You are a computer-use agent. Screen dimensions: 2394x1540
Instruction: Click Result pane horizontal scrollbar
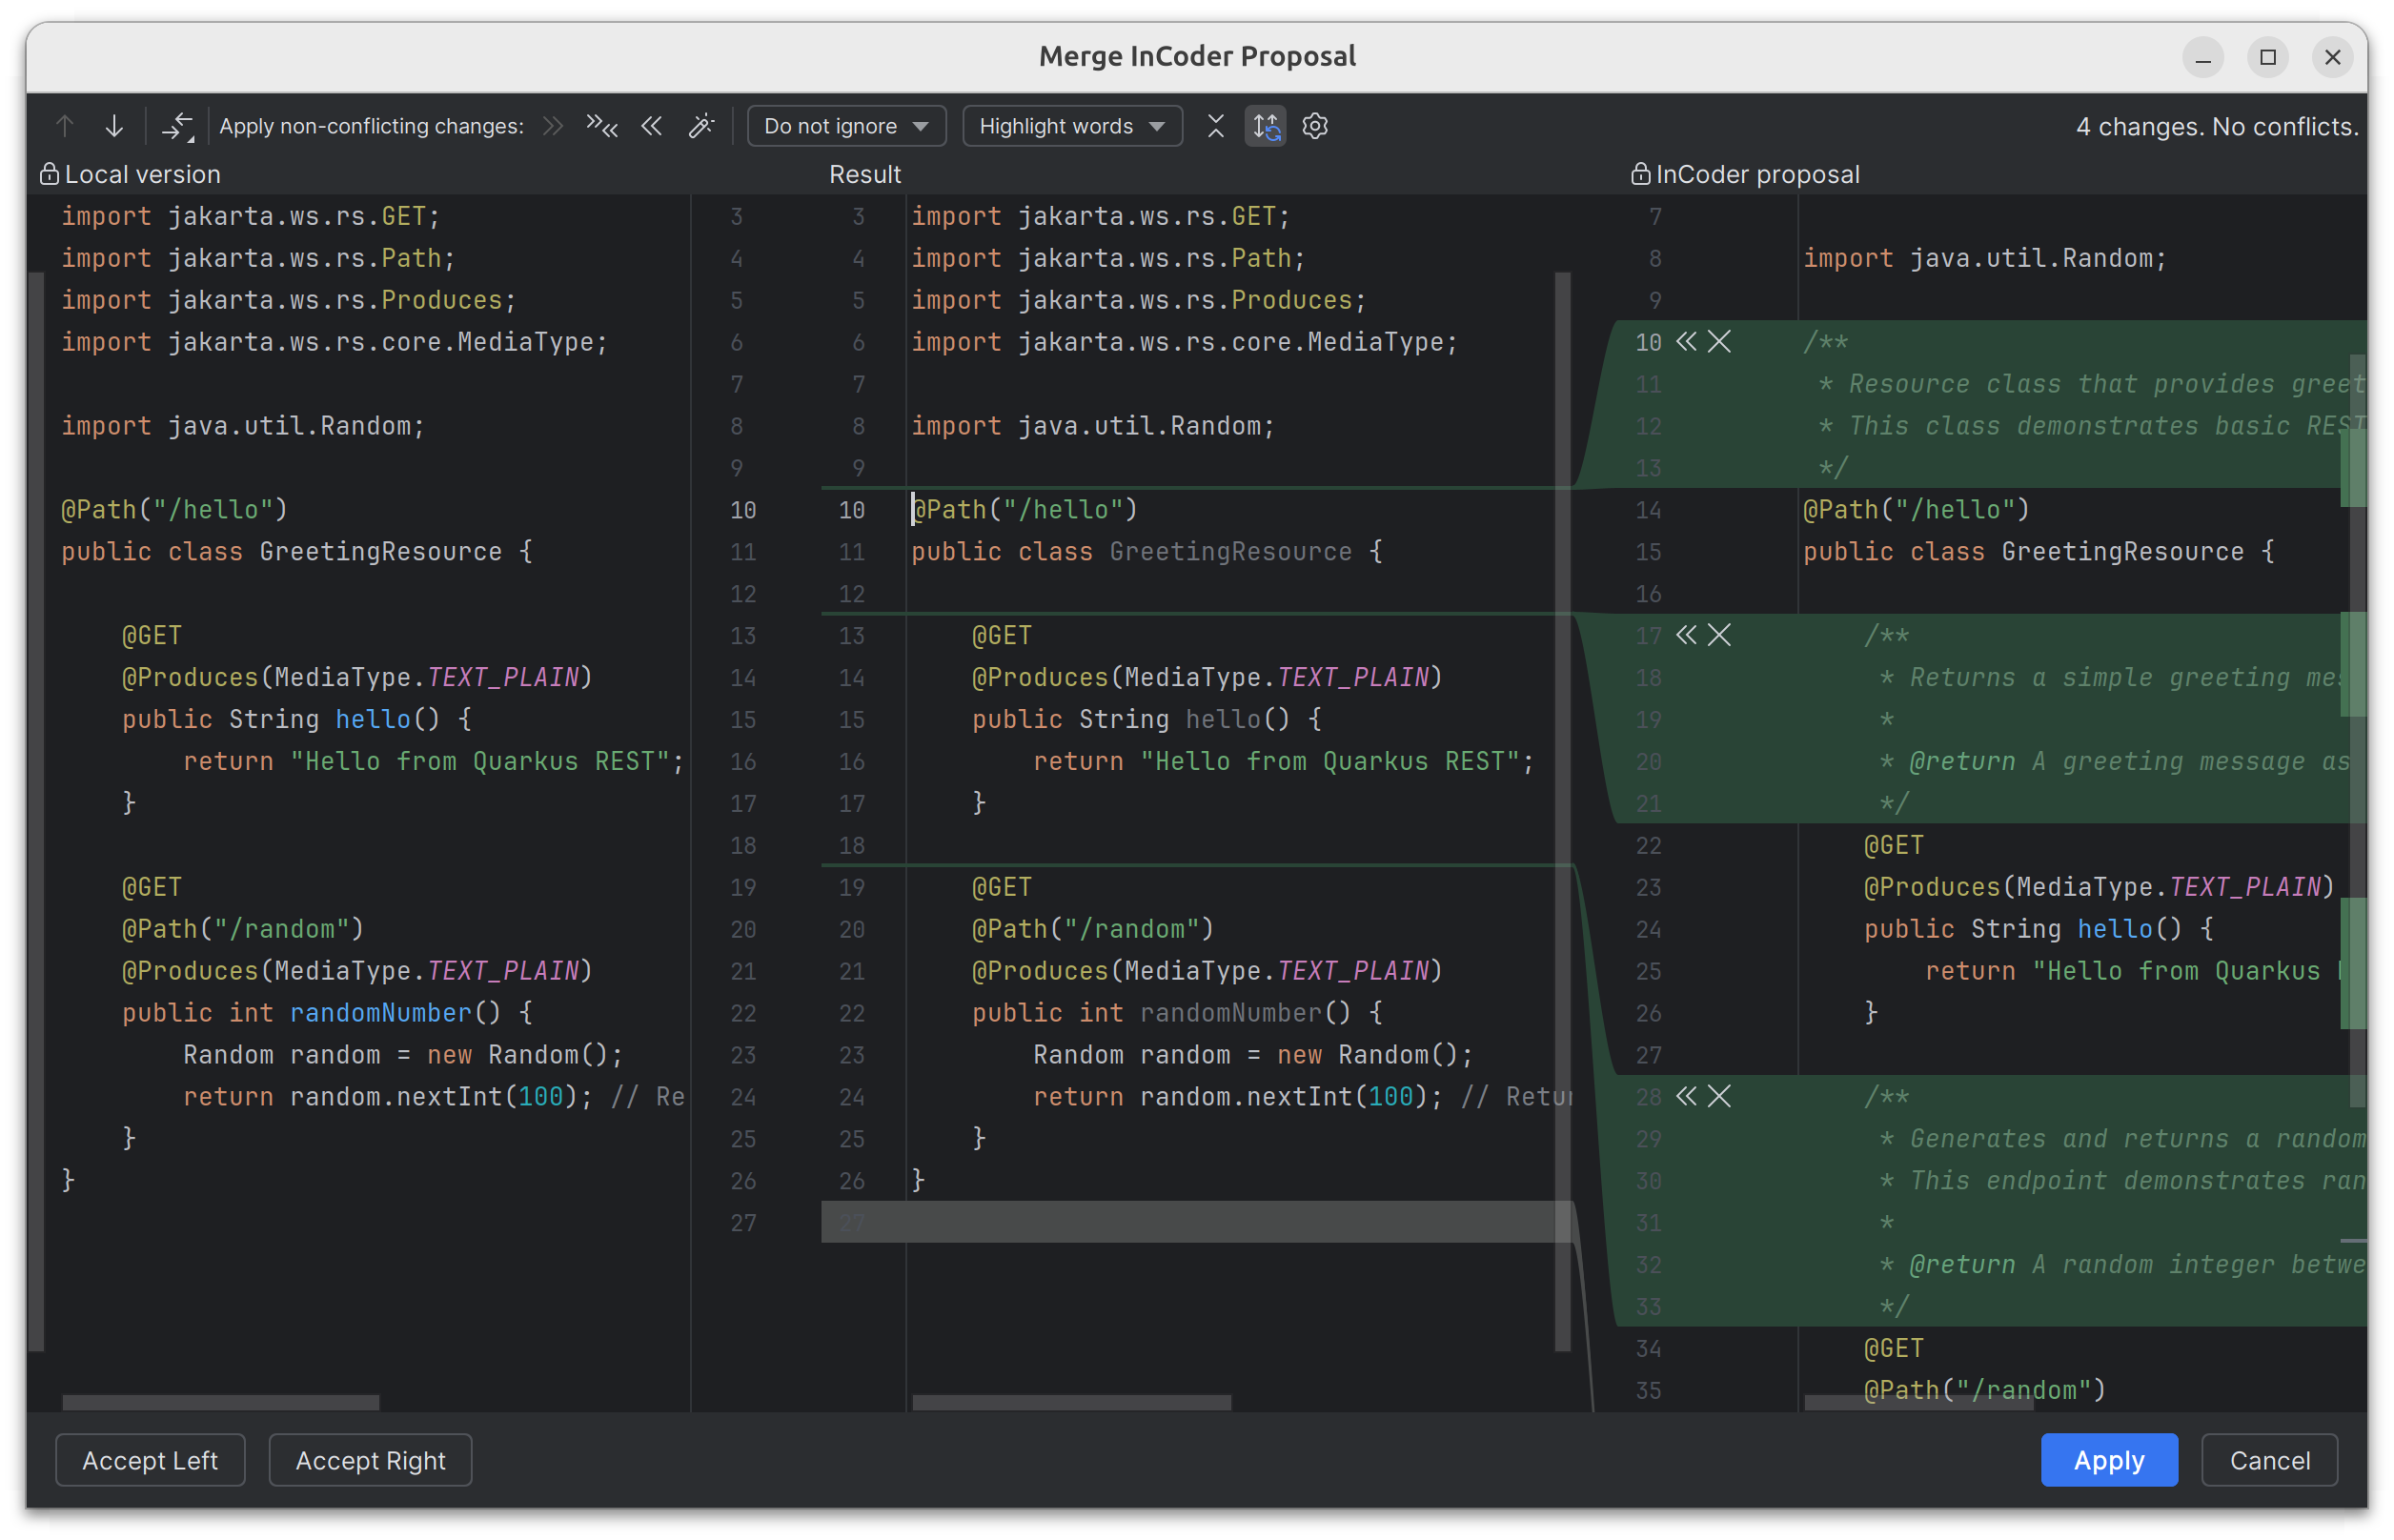coord(1071,1402)
